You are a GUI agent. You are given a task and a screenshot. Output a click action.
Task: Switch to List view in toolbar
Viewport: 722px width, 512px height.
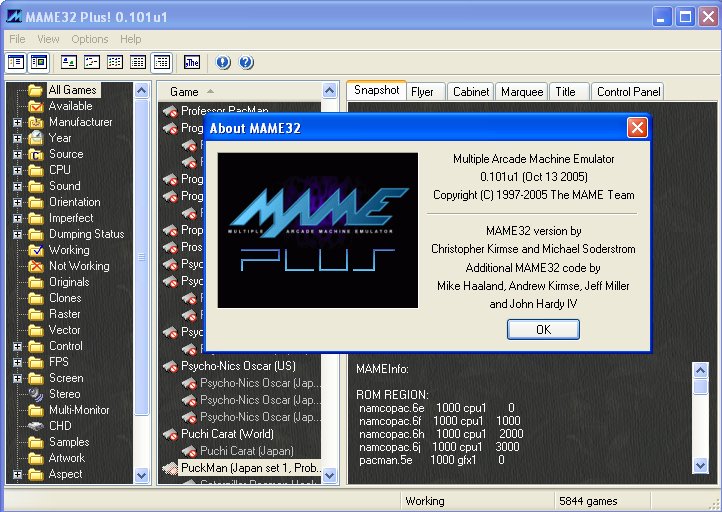[115, 62]
